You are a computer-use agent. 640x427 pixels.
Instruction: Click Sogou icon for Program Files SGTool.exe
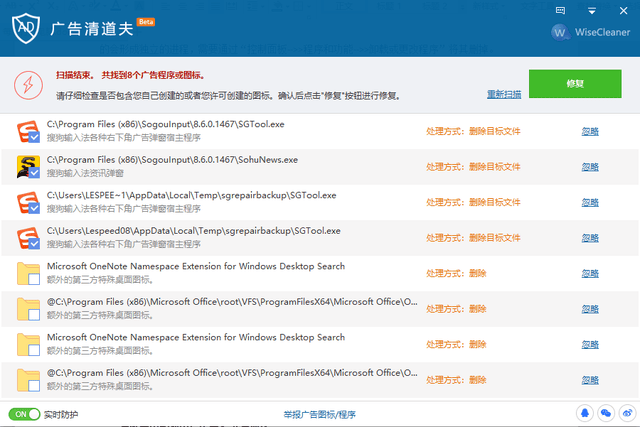28,131
